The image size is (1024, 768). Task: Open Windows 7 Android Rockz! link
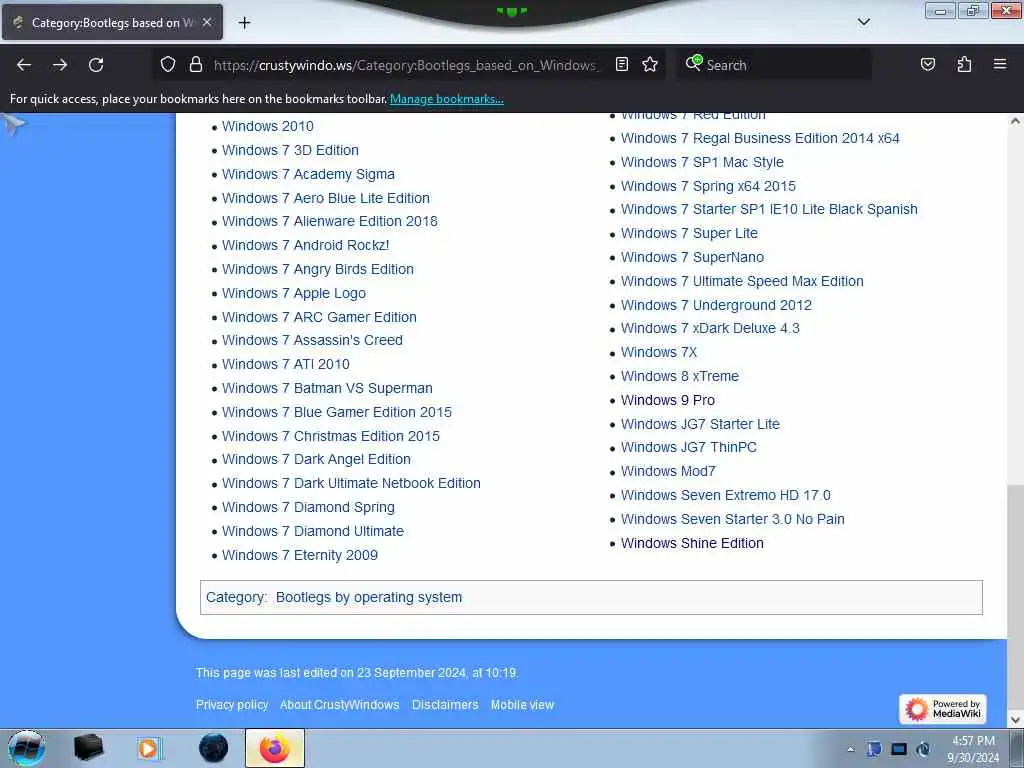(306, 246)
